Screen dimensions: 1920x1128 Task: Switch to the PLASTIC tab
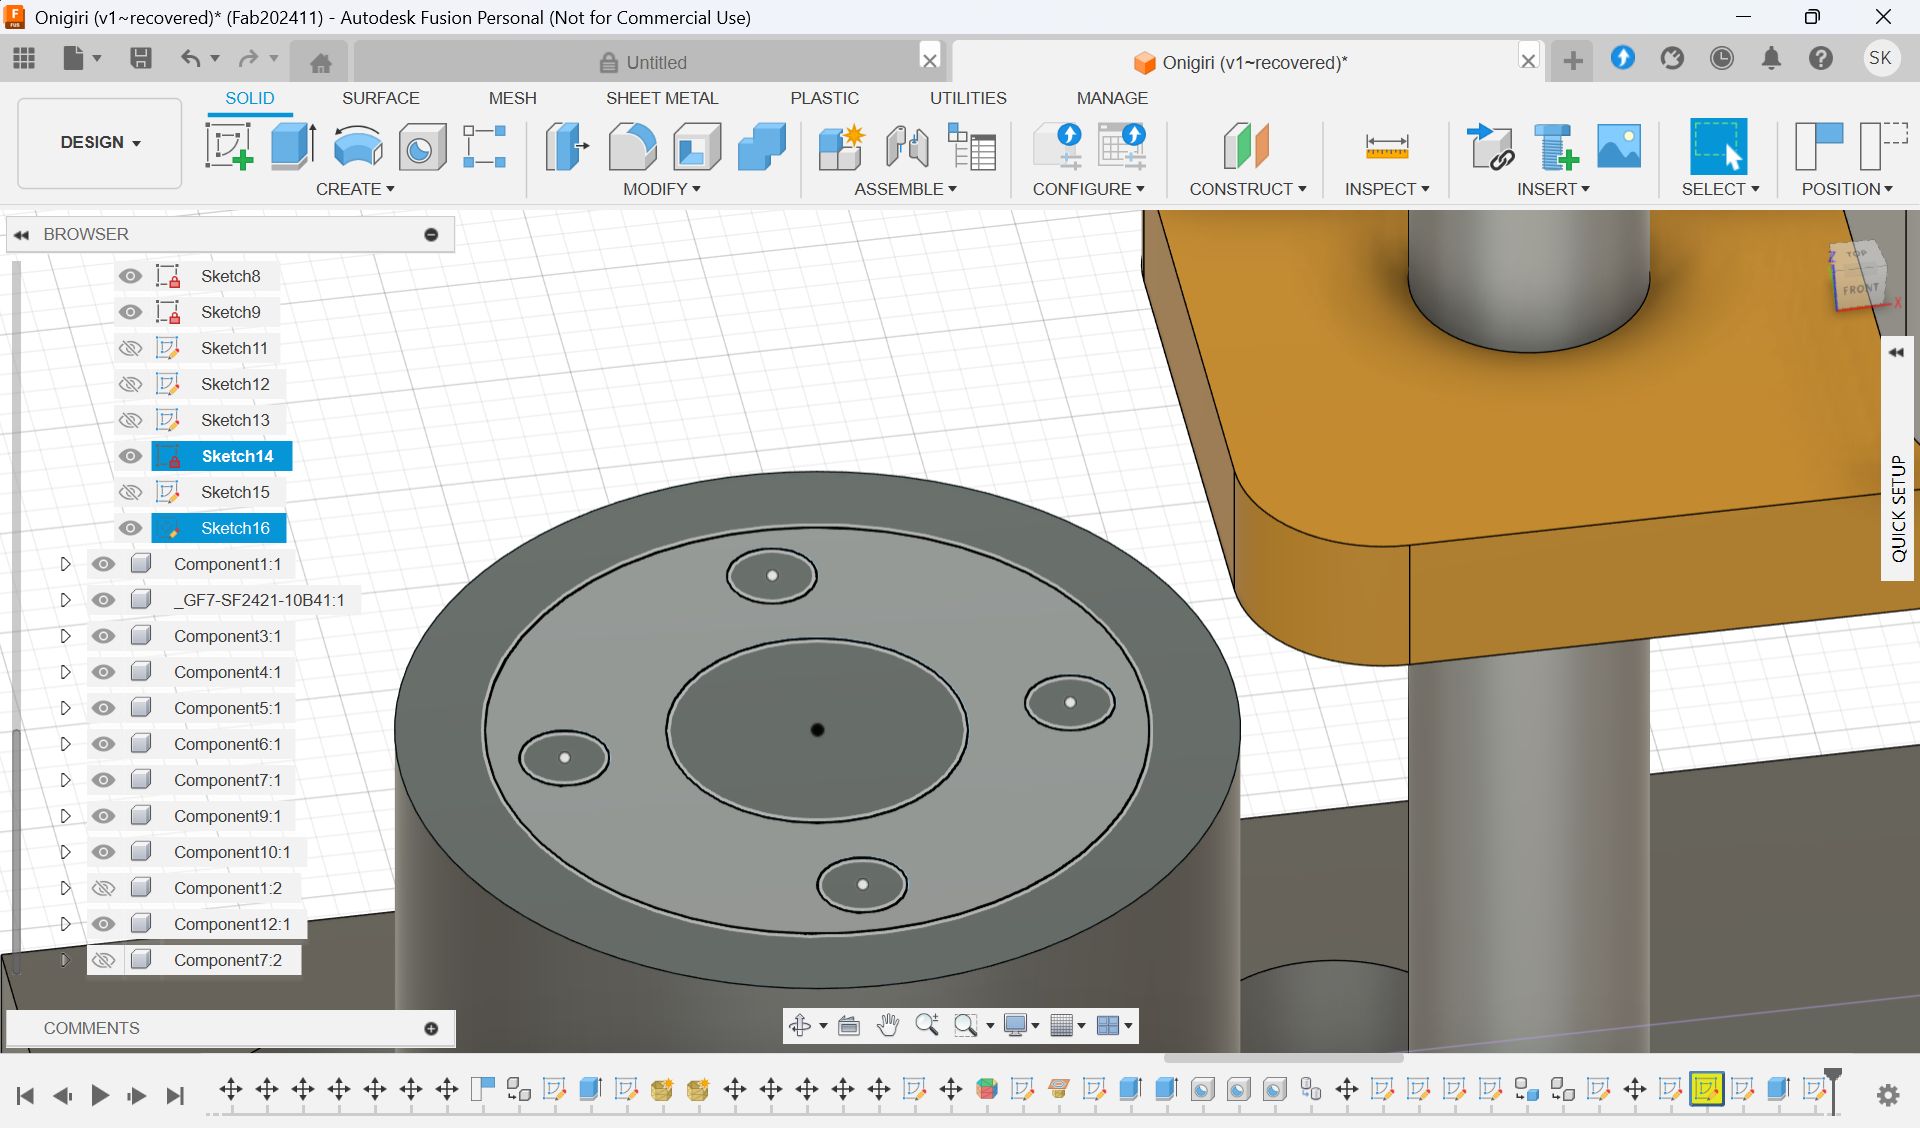pos(824,98)
